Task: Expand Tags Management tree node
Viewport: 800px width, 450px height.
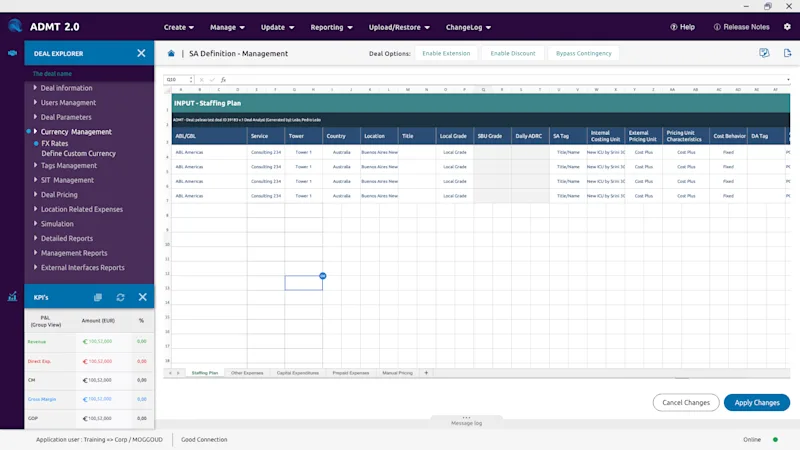Action: click(x=35, y=165)
